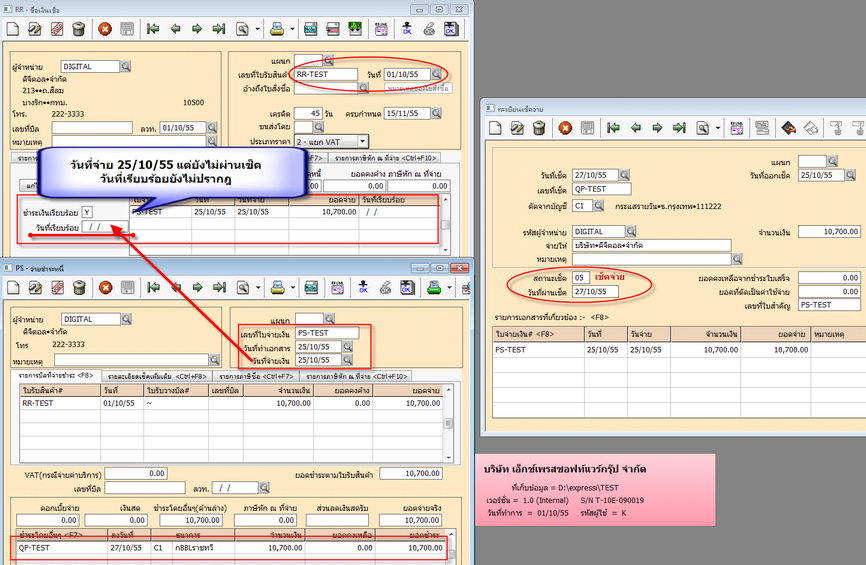Click the edit pencil icon in cheque register toolbar
This screenshot has height=565, width=866.
(x=517, y=127)
